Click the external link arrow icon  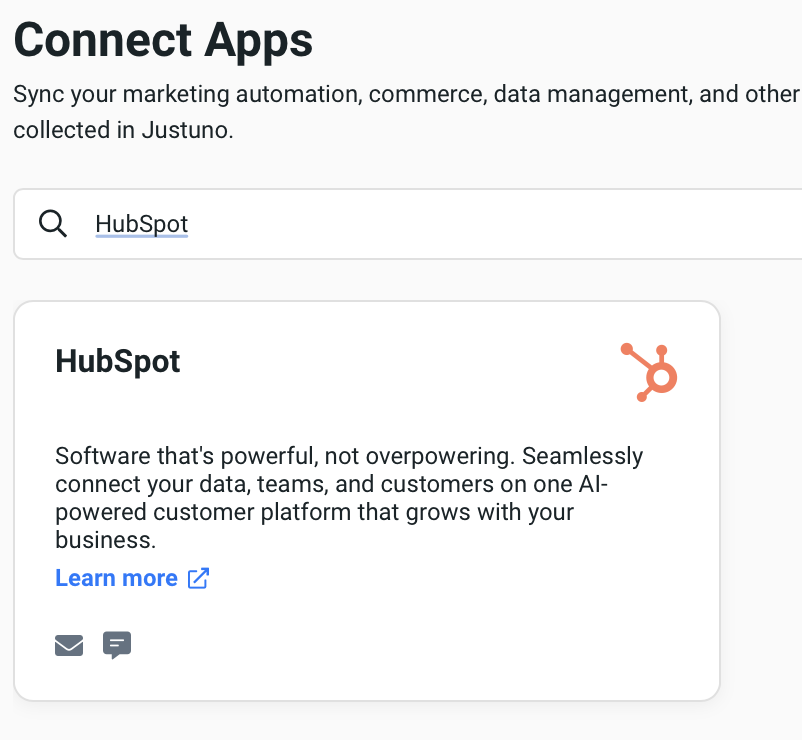click(x=198, y=578)
